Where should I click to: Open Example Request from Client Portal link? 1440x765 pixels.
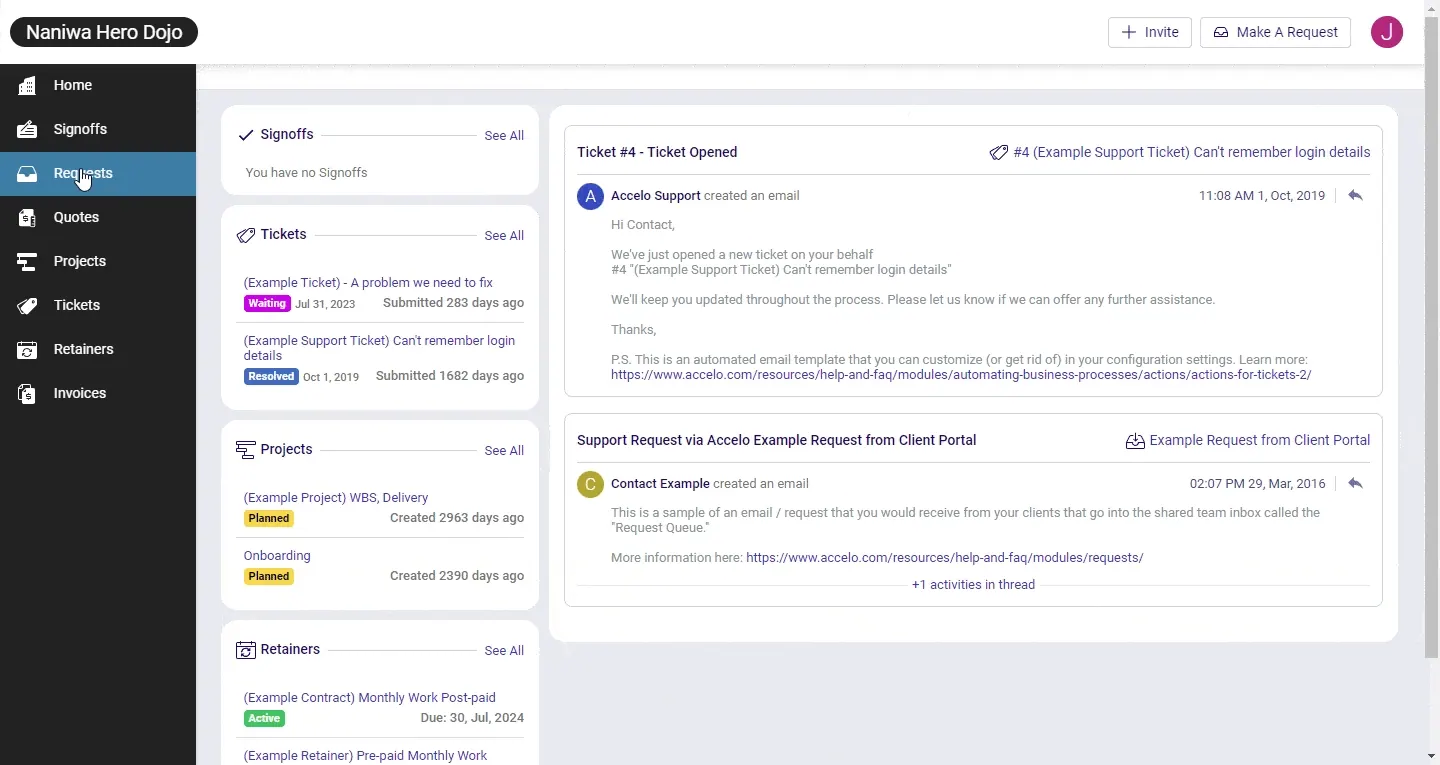pos(1260,441)
